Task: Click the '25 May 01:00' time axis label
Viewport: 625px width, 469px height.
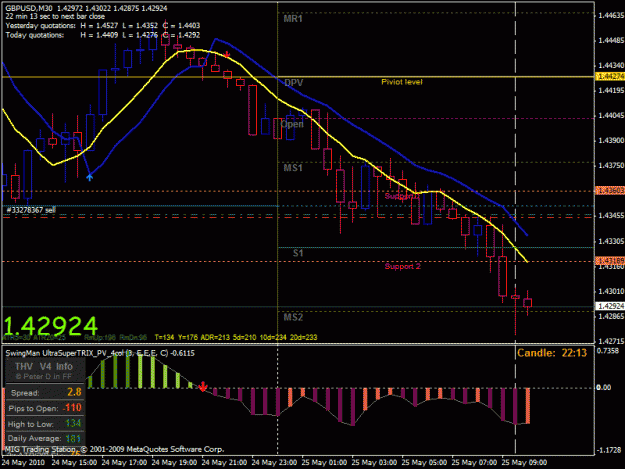Action: 324,463
